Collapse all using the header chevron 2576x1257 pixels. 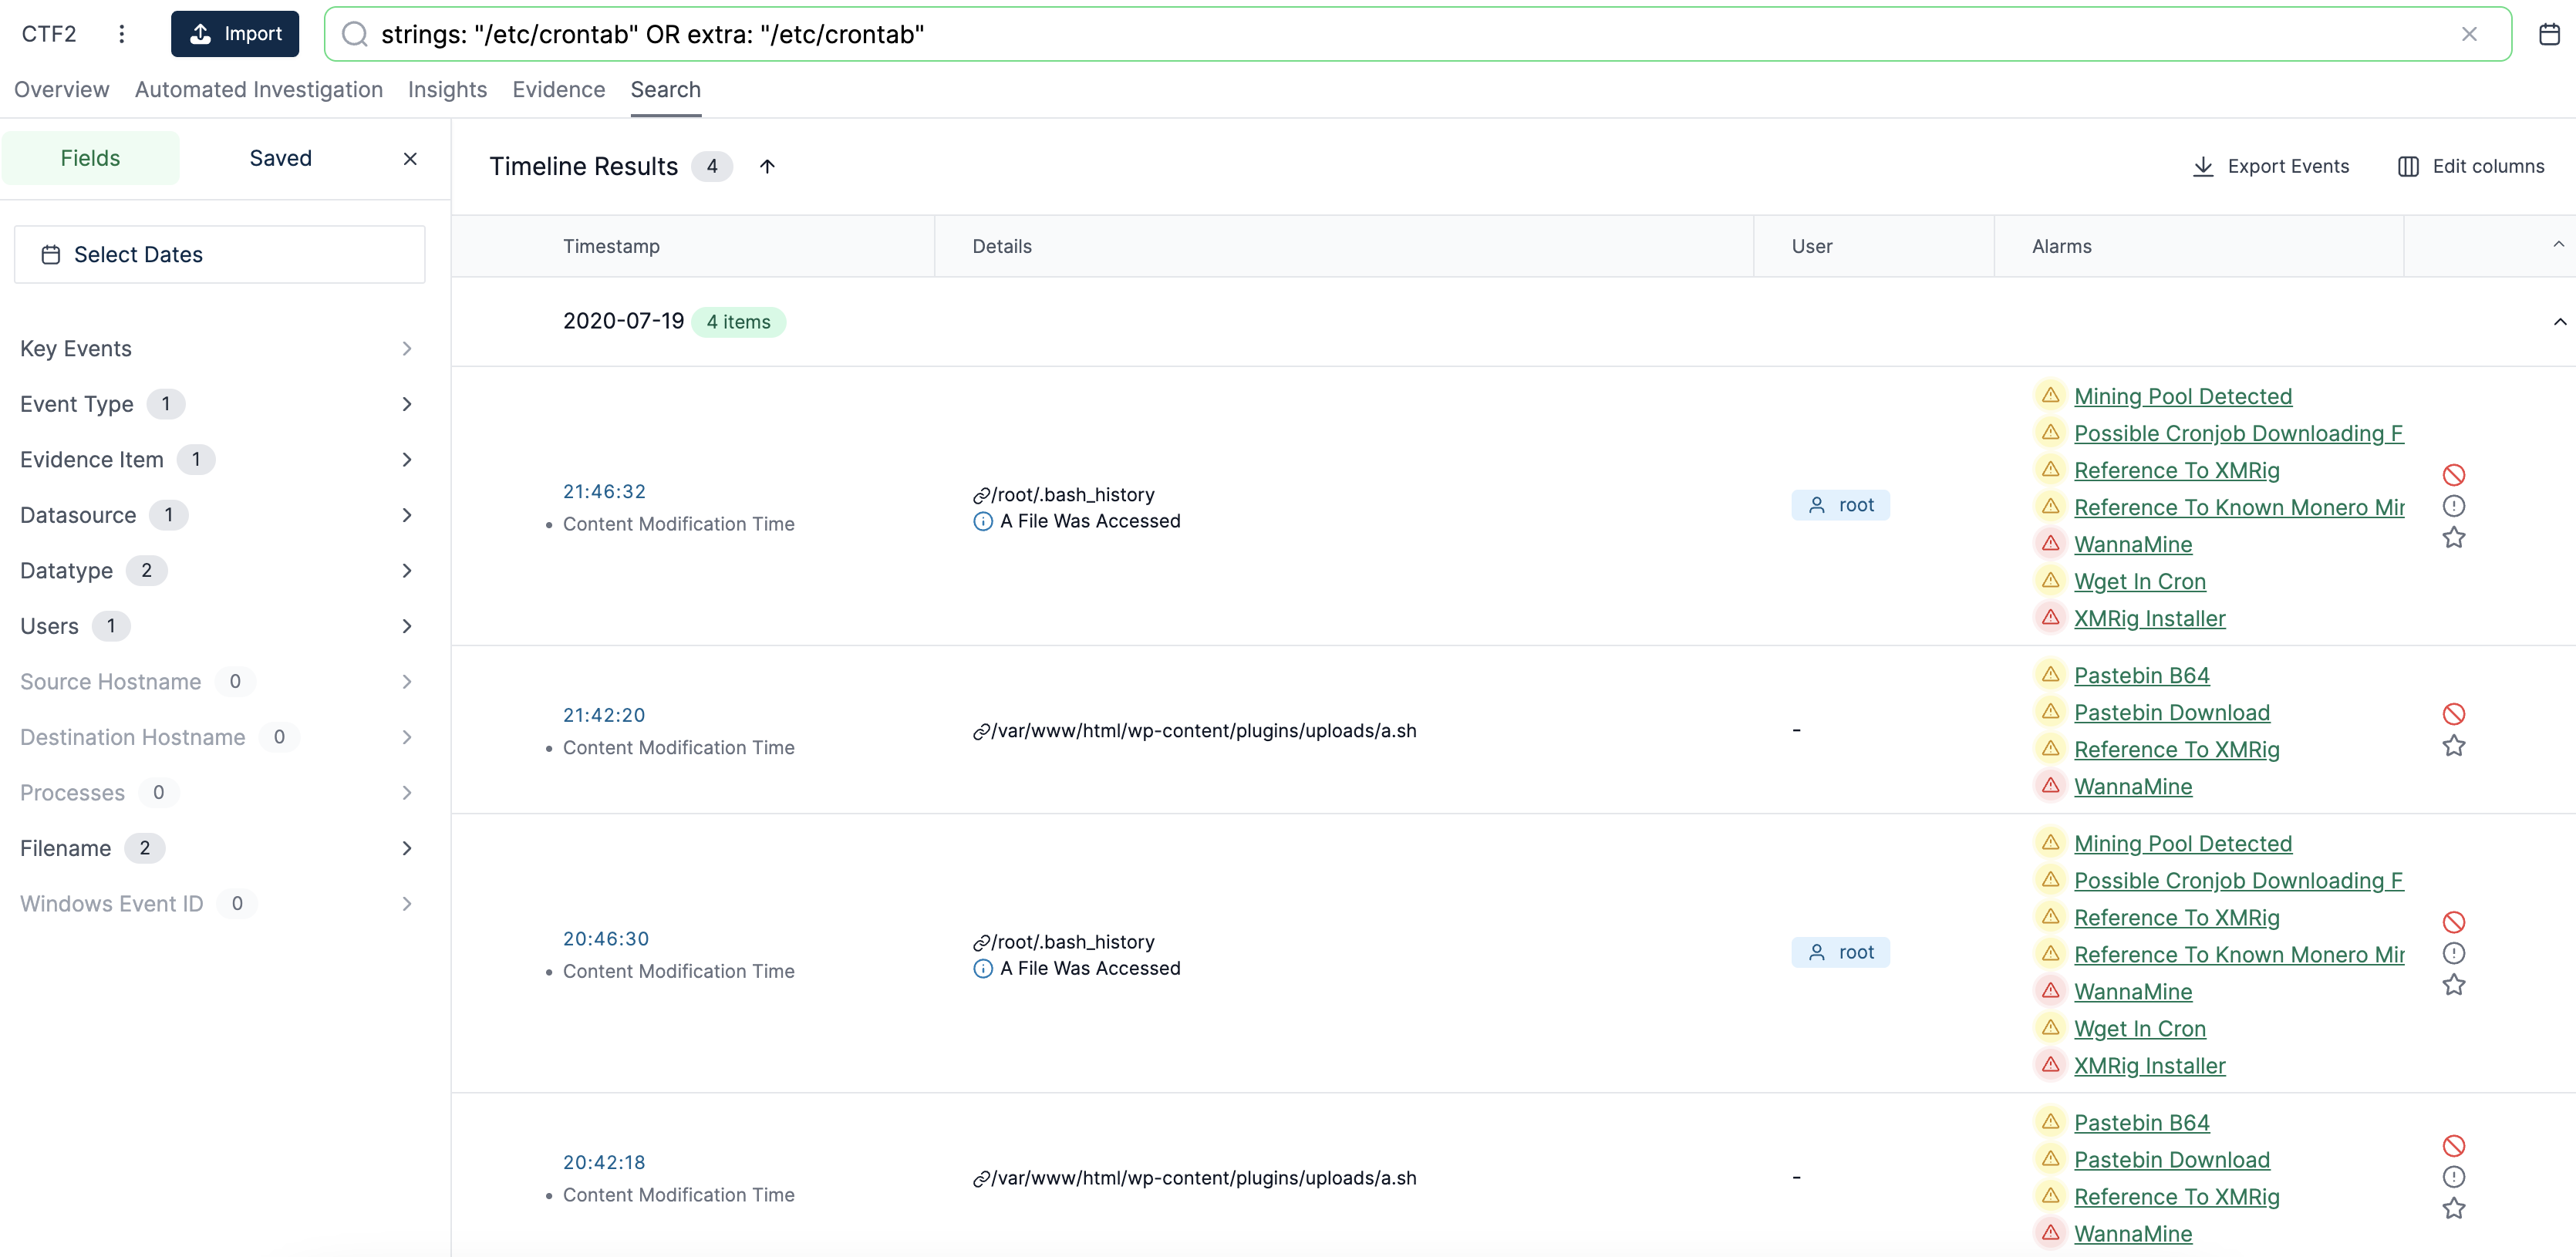[2558, 245]
